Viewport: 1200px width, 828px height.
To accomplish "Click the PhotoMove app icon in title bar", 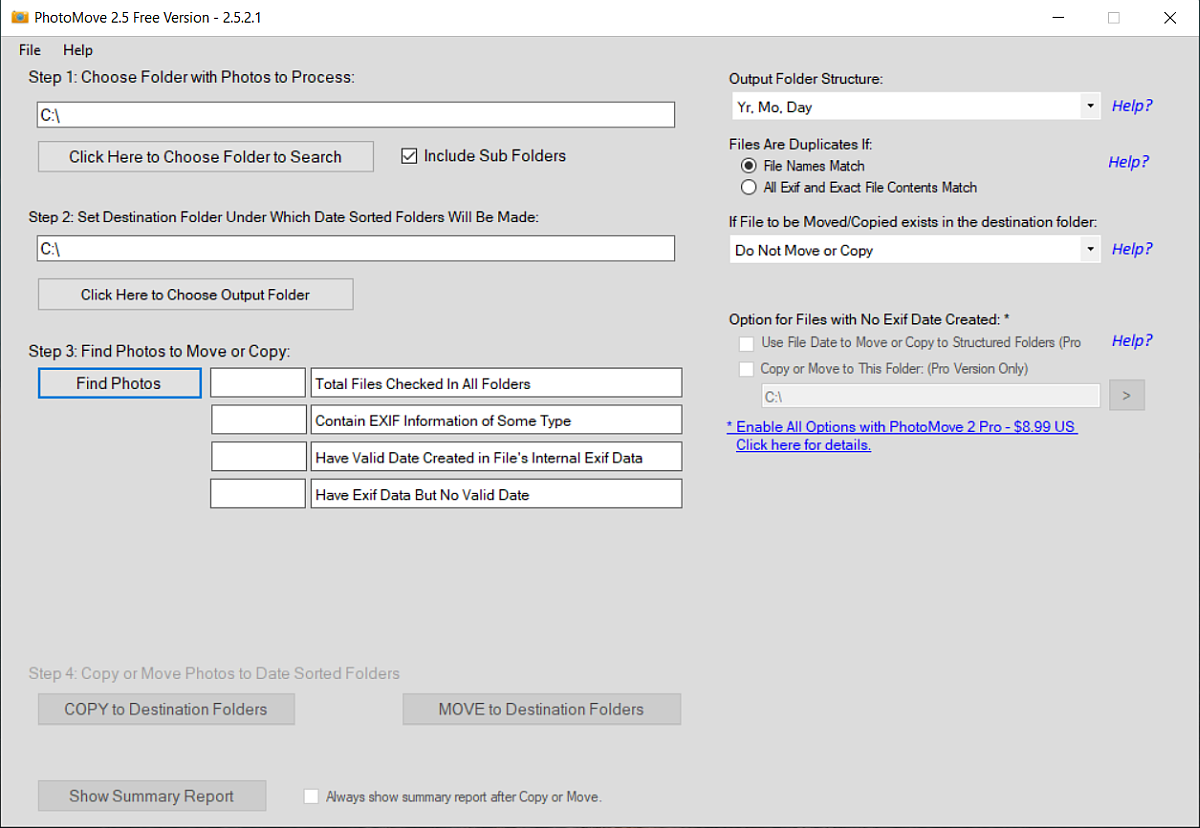I will (19, 17).
